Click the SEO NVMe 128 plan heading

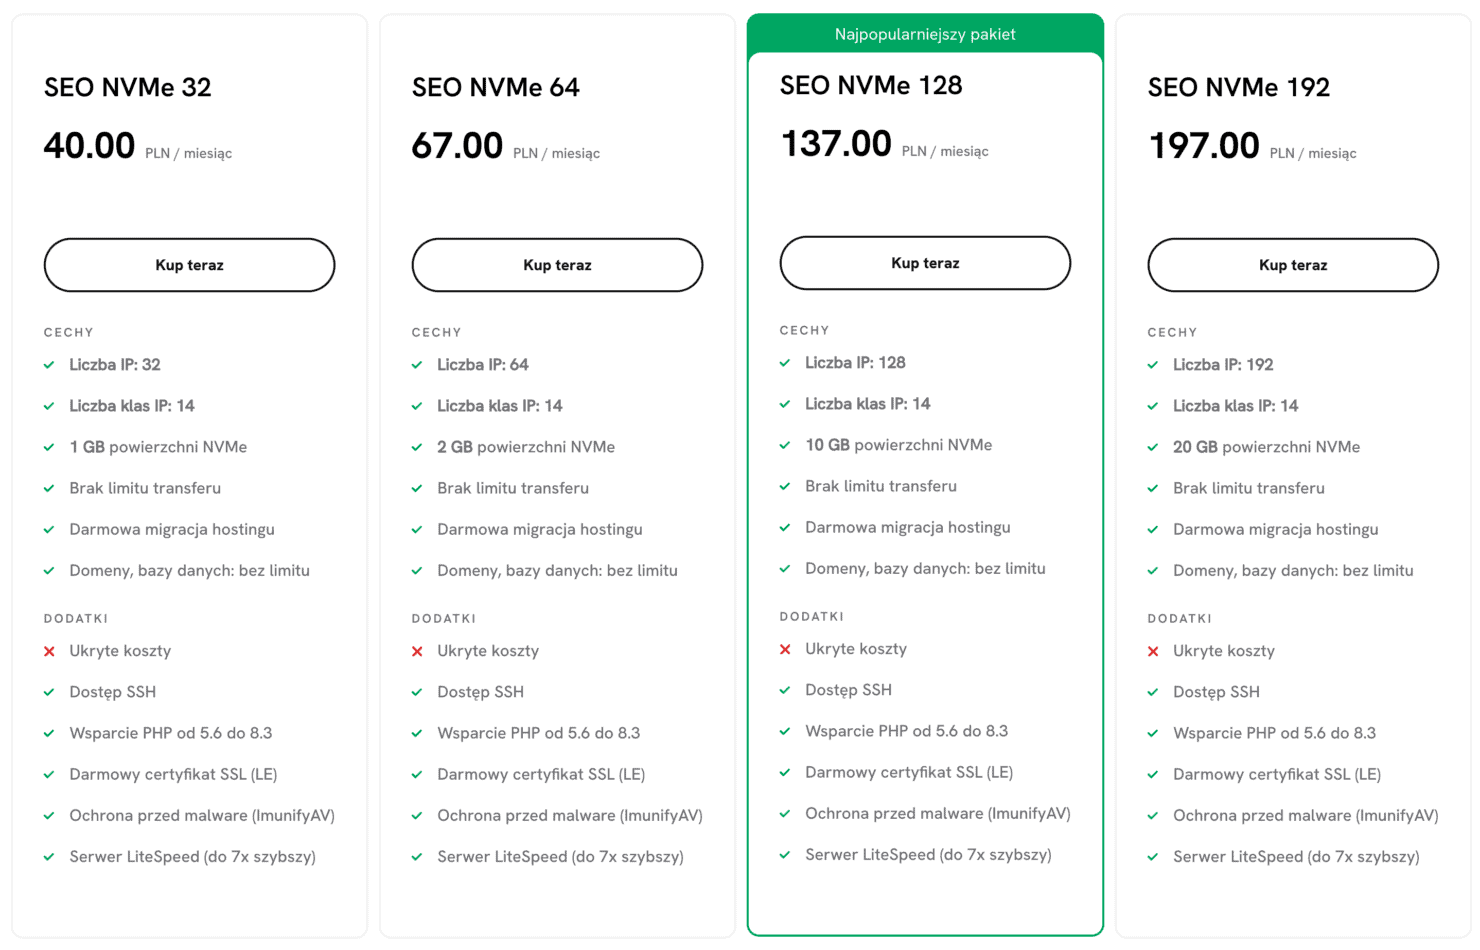871,86
